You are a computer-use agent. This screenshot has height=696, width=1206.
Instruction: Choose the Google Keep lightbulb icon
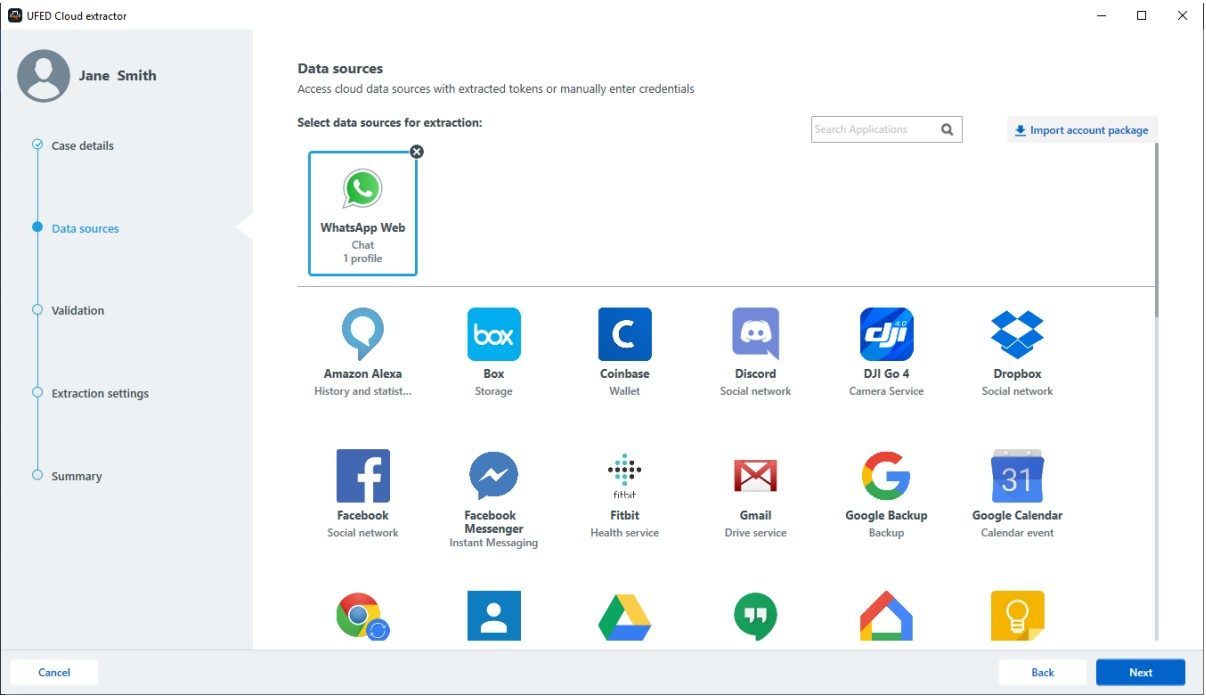tap(1017, 616)
